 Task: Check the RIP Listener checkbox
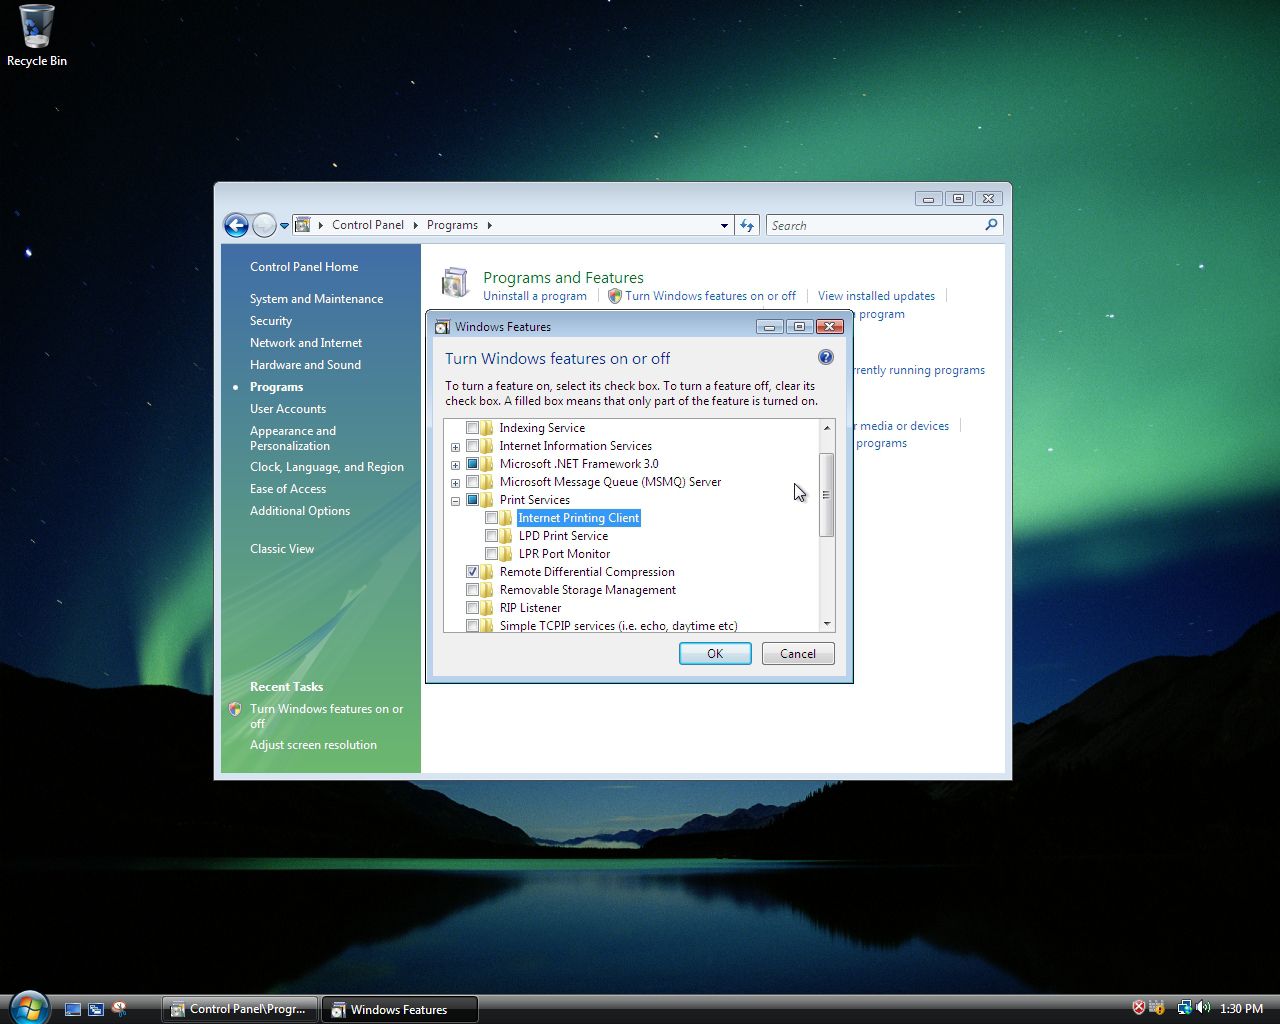tap(473, 608)
